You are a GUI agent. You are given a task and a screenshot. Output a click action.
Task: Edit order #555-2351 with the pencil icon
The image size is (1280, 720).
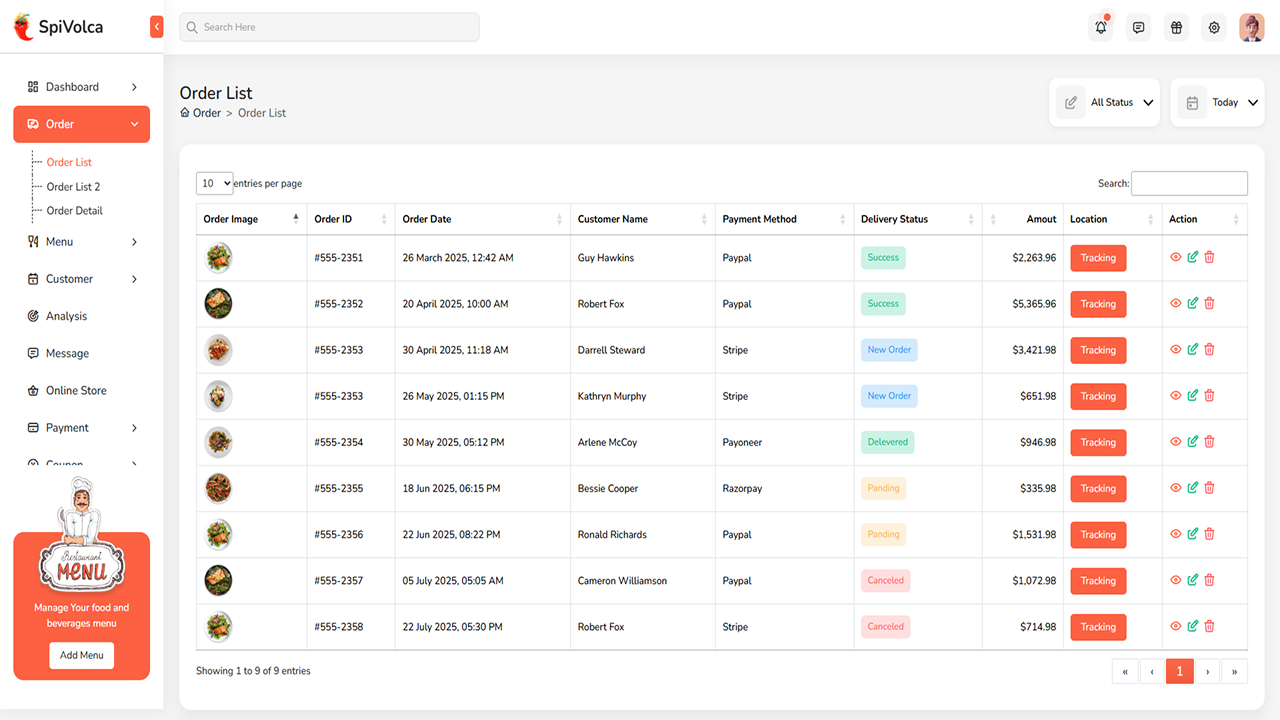[1192, 258]
